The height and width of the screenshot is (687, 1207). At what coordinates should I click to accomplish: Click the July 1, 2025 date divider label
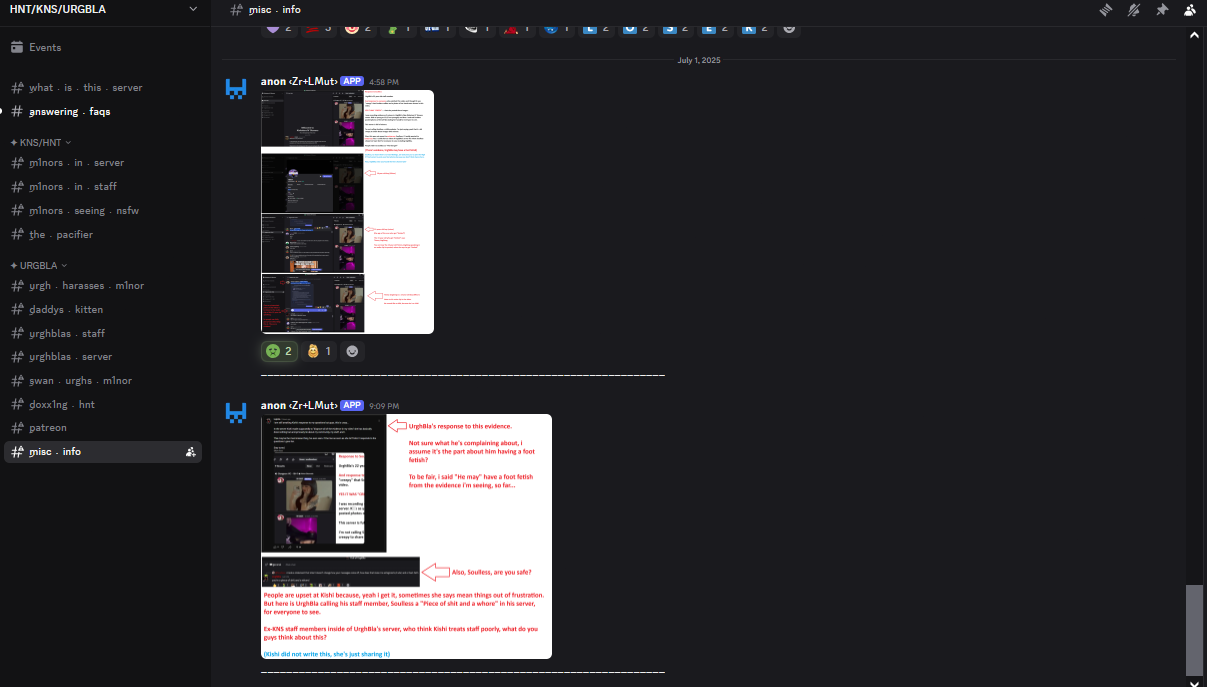698,60
